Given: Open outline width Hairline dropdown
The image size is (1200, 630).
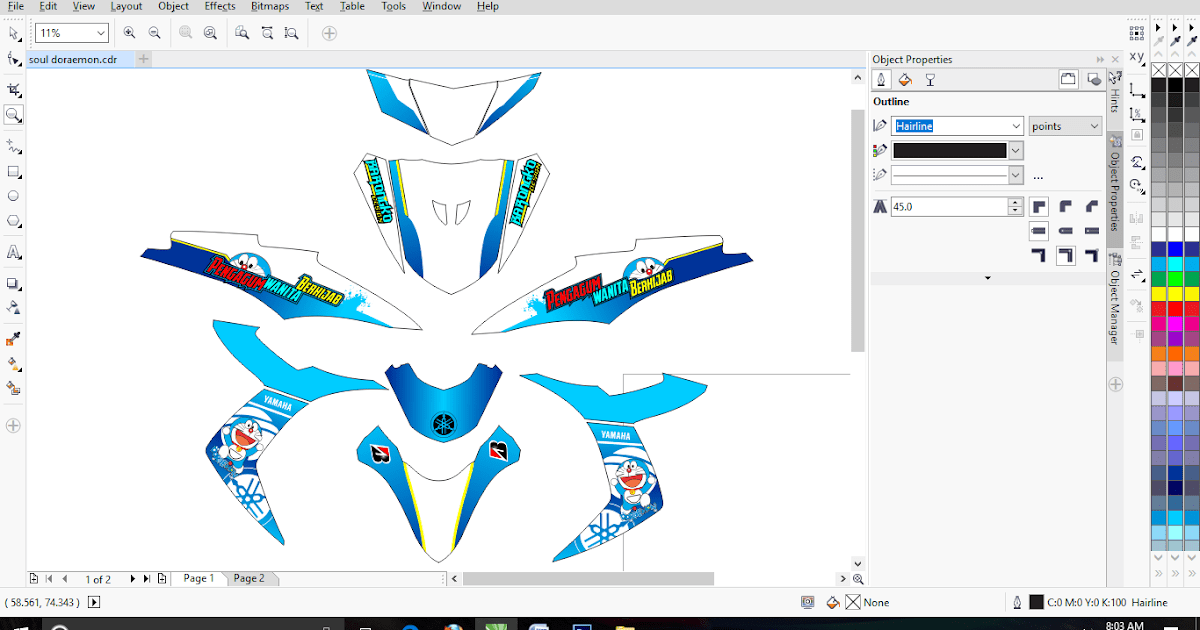Looking at the screenshot, I should point(1016,126).
